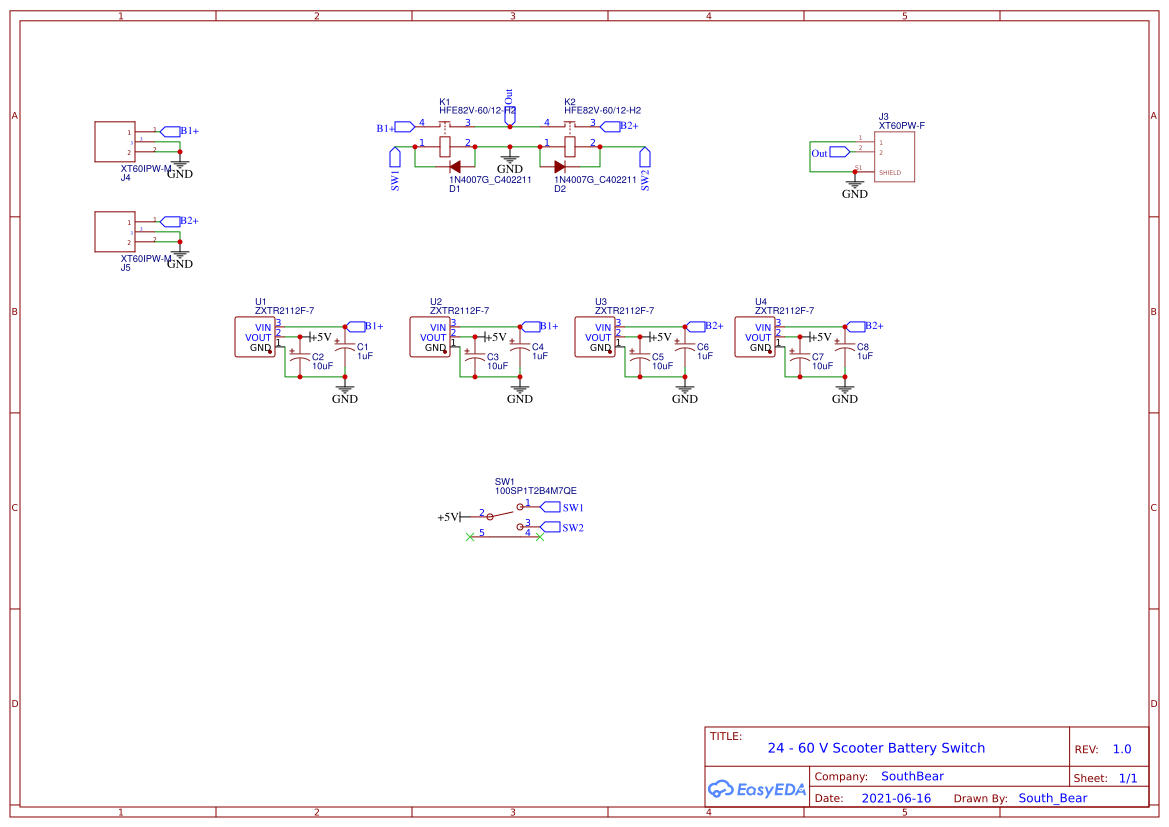Click diode D1 1N4007G symbol
The width and height of the screenshot is (1169, 827).
point(455,168)
